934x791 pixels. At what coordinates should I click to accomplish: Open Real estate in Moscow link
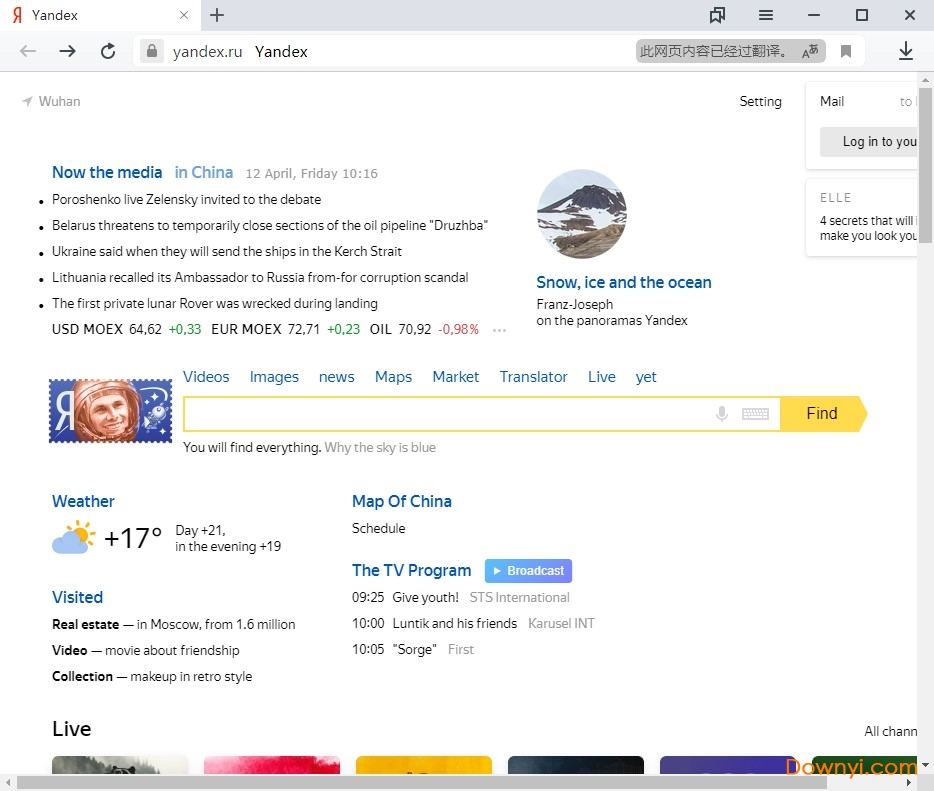tap(173, 624)
